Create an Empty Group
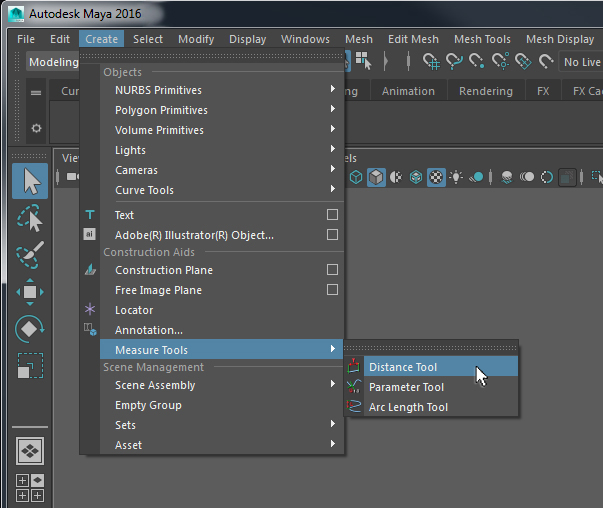This screenshot has height=508, width=603. (x=222, y=405)
